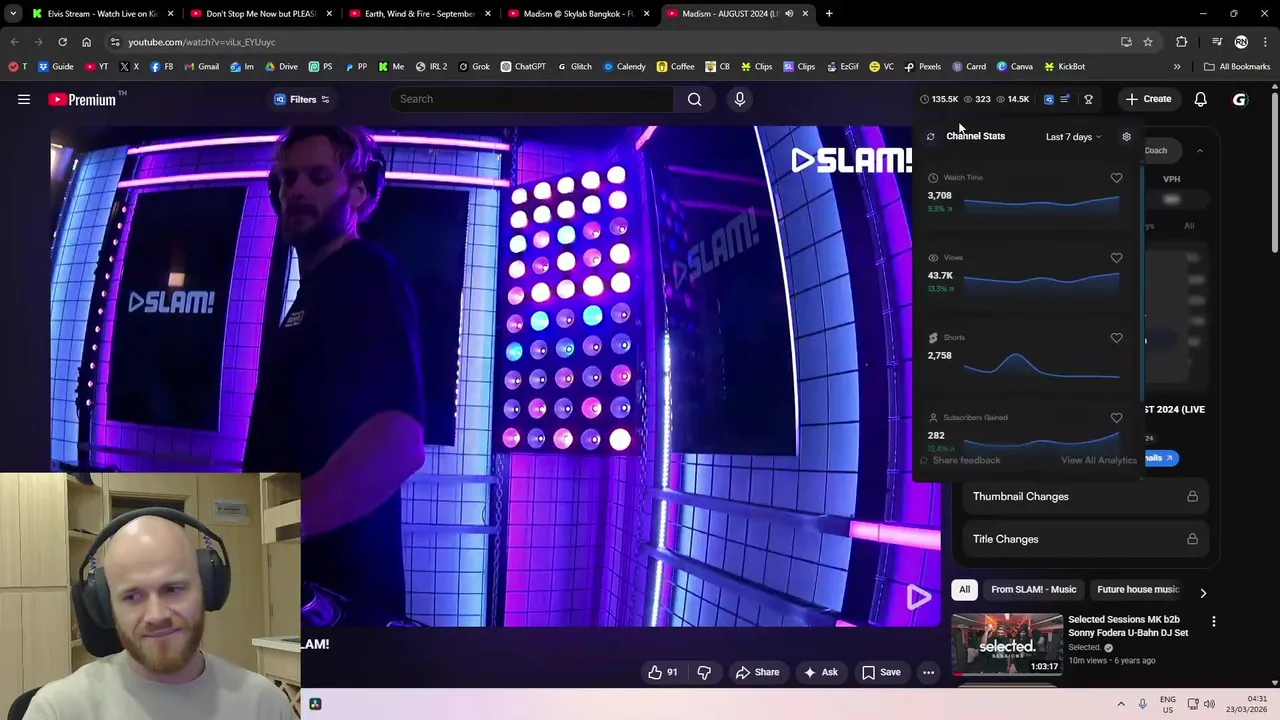Open Selected Sessions MK b2b thumbnail
Screen dimensions: 1280x720
click(x=1007, y=644)
